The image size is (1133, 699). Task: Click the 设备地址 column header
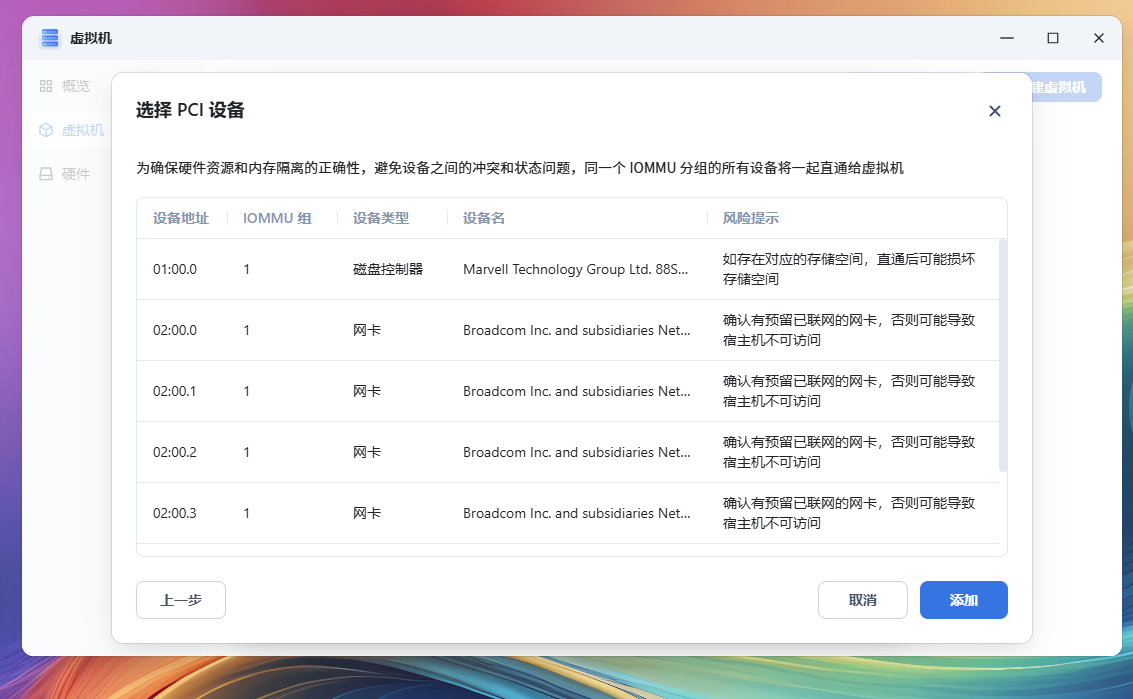click(x=181, y=218)
